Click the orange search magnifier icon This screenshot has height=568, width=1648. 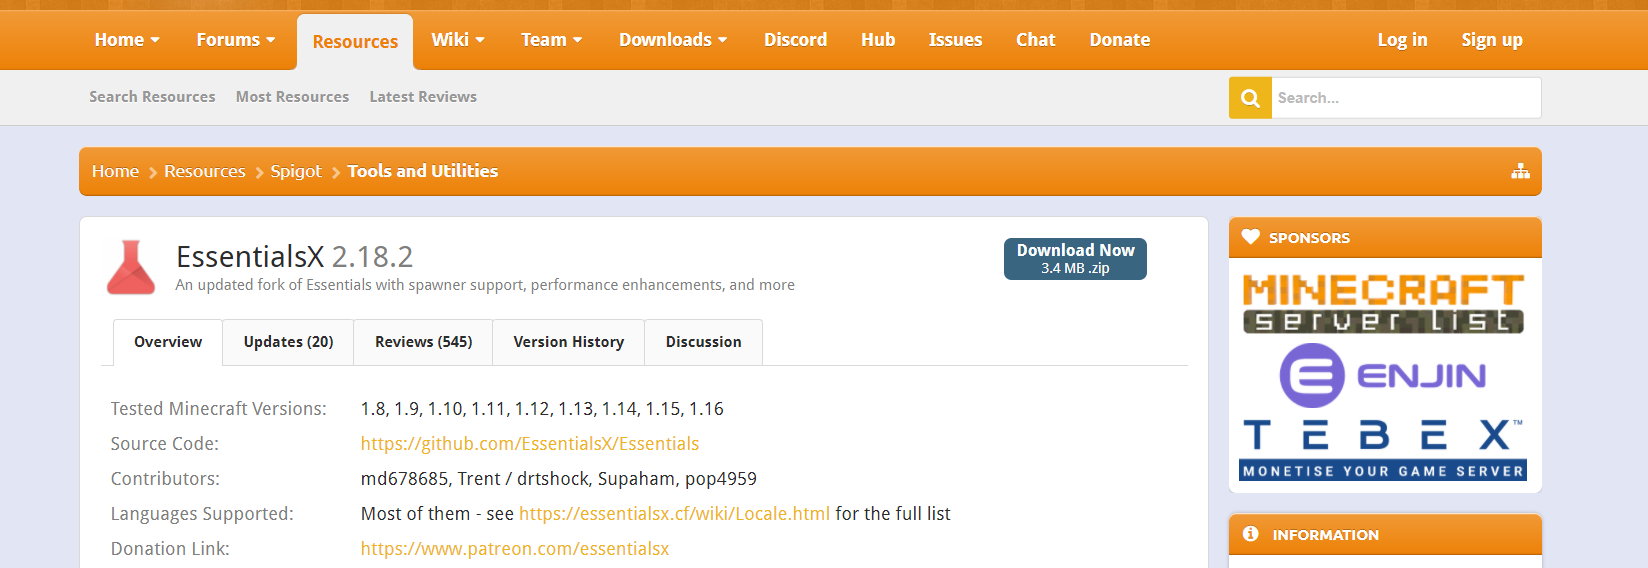1250,98
